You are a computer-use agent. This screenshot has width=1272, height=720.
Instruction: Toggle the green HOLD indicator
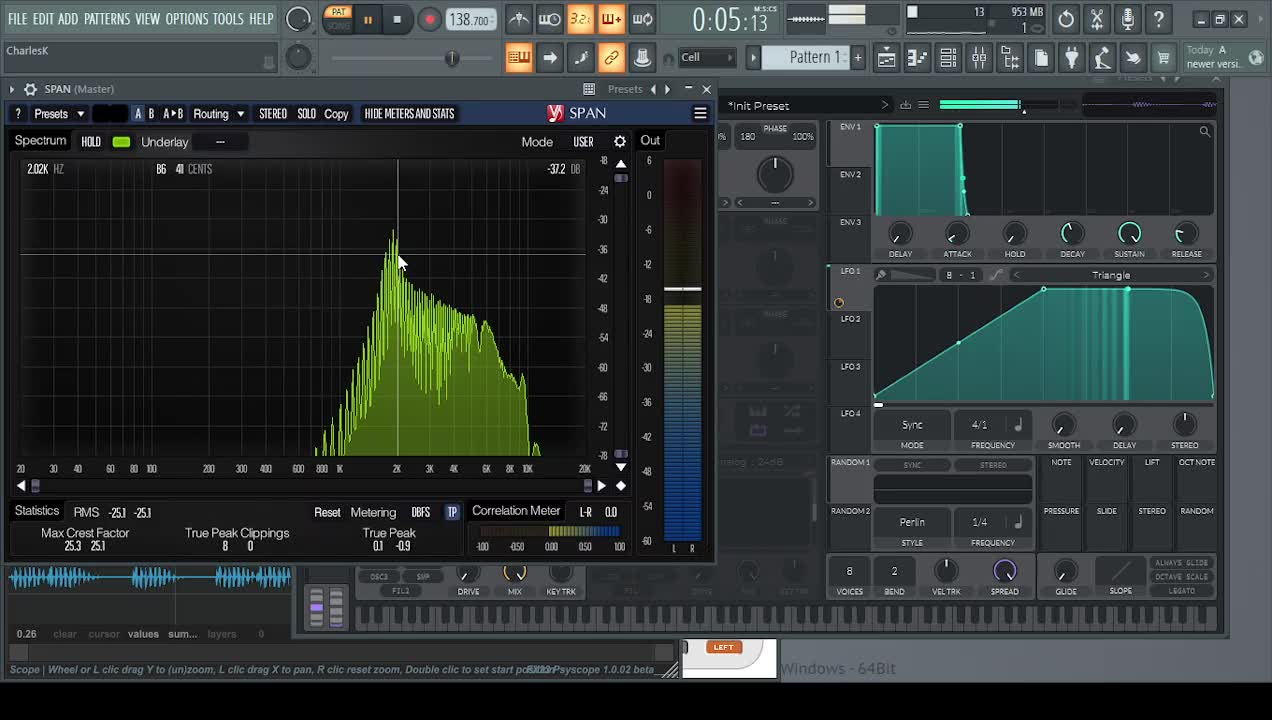(x=121, y=142)
